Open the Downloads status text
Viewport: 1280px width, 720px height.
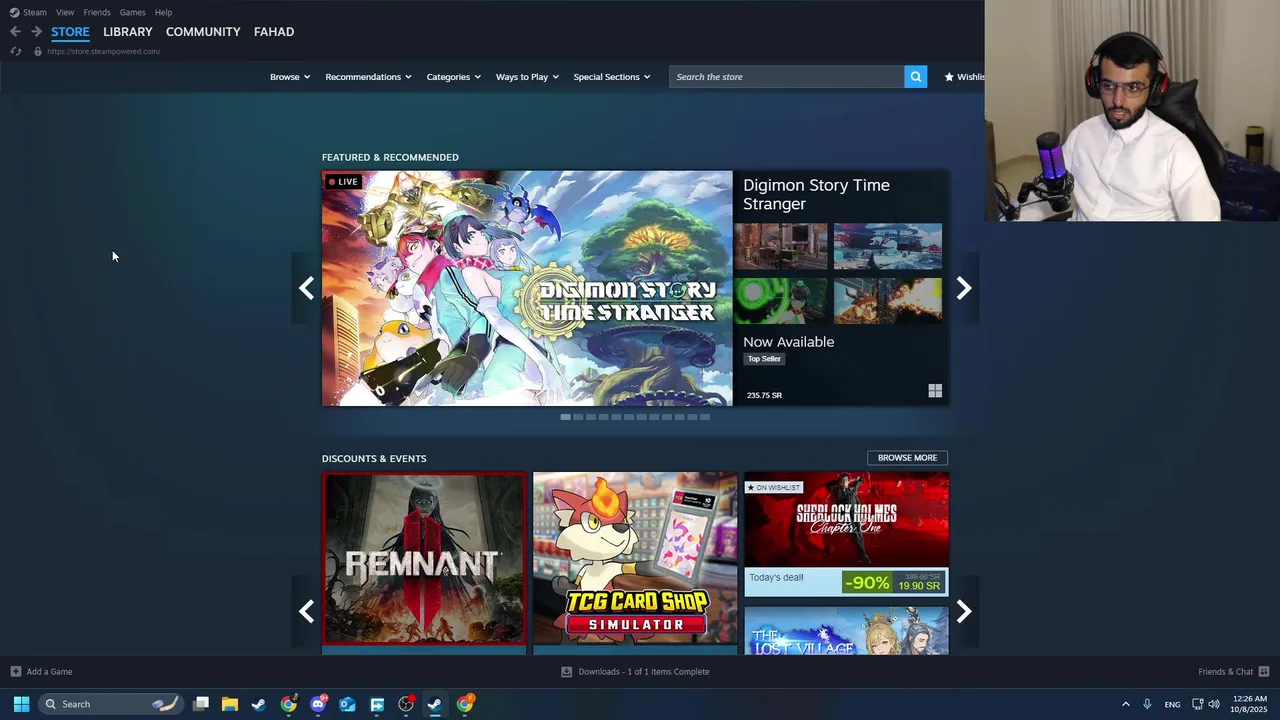pyautogui.click(x=644, y=672)
